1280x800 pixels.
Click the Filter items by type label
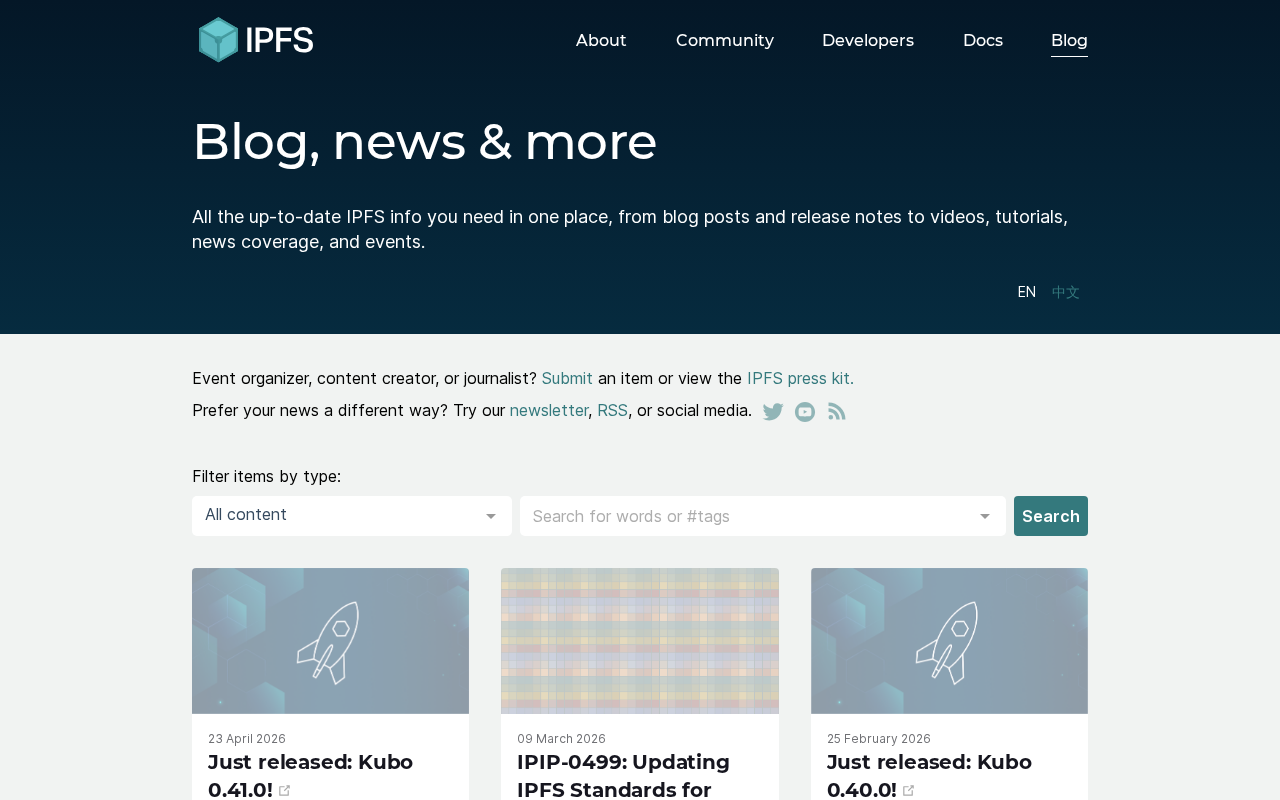pos(266,476)
